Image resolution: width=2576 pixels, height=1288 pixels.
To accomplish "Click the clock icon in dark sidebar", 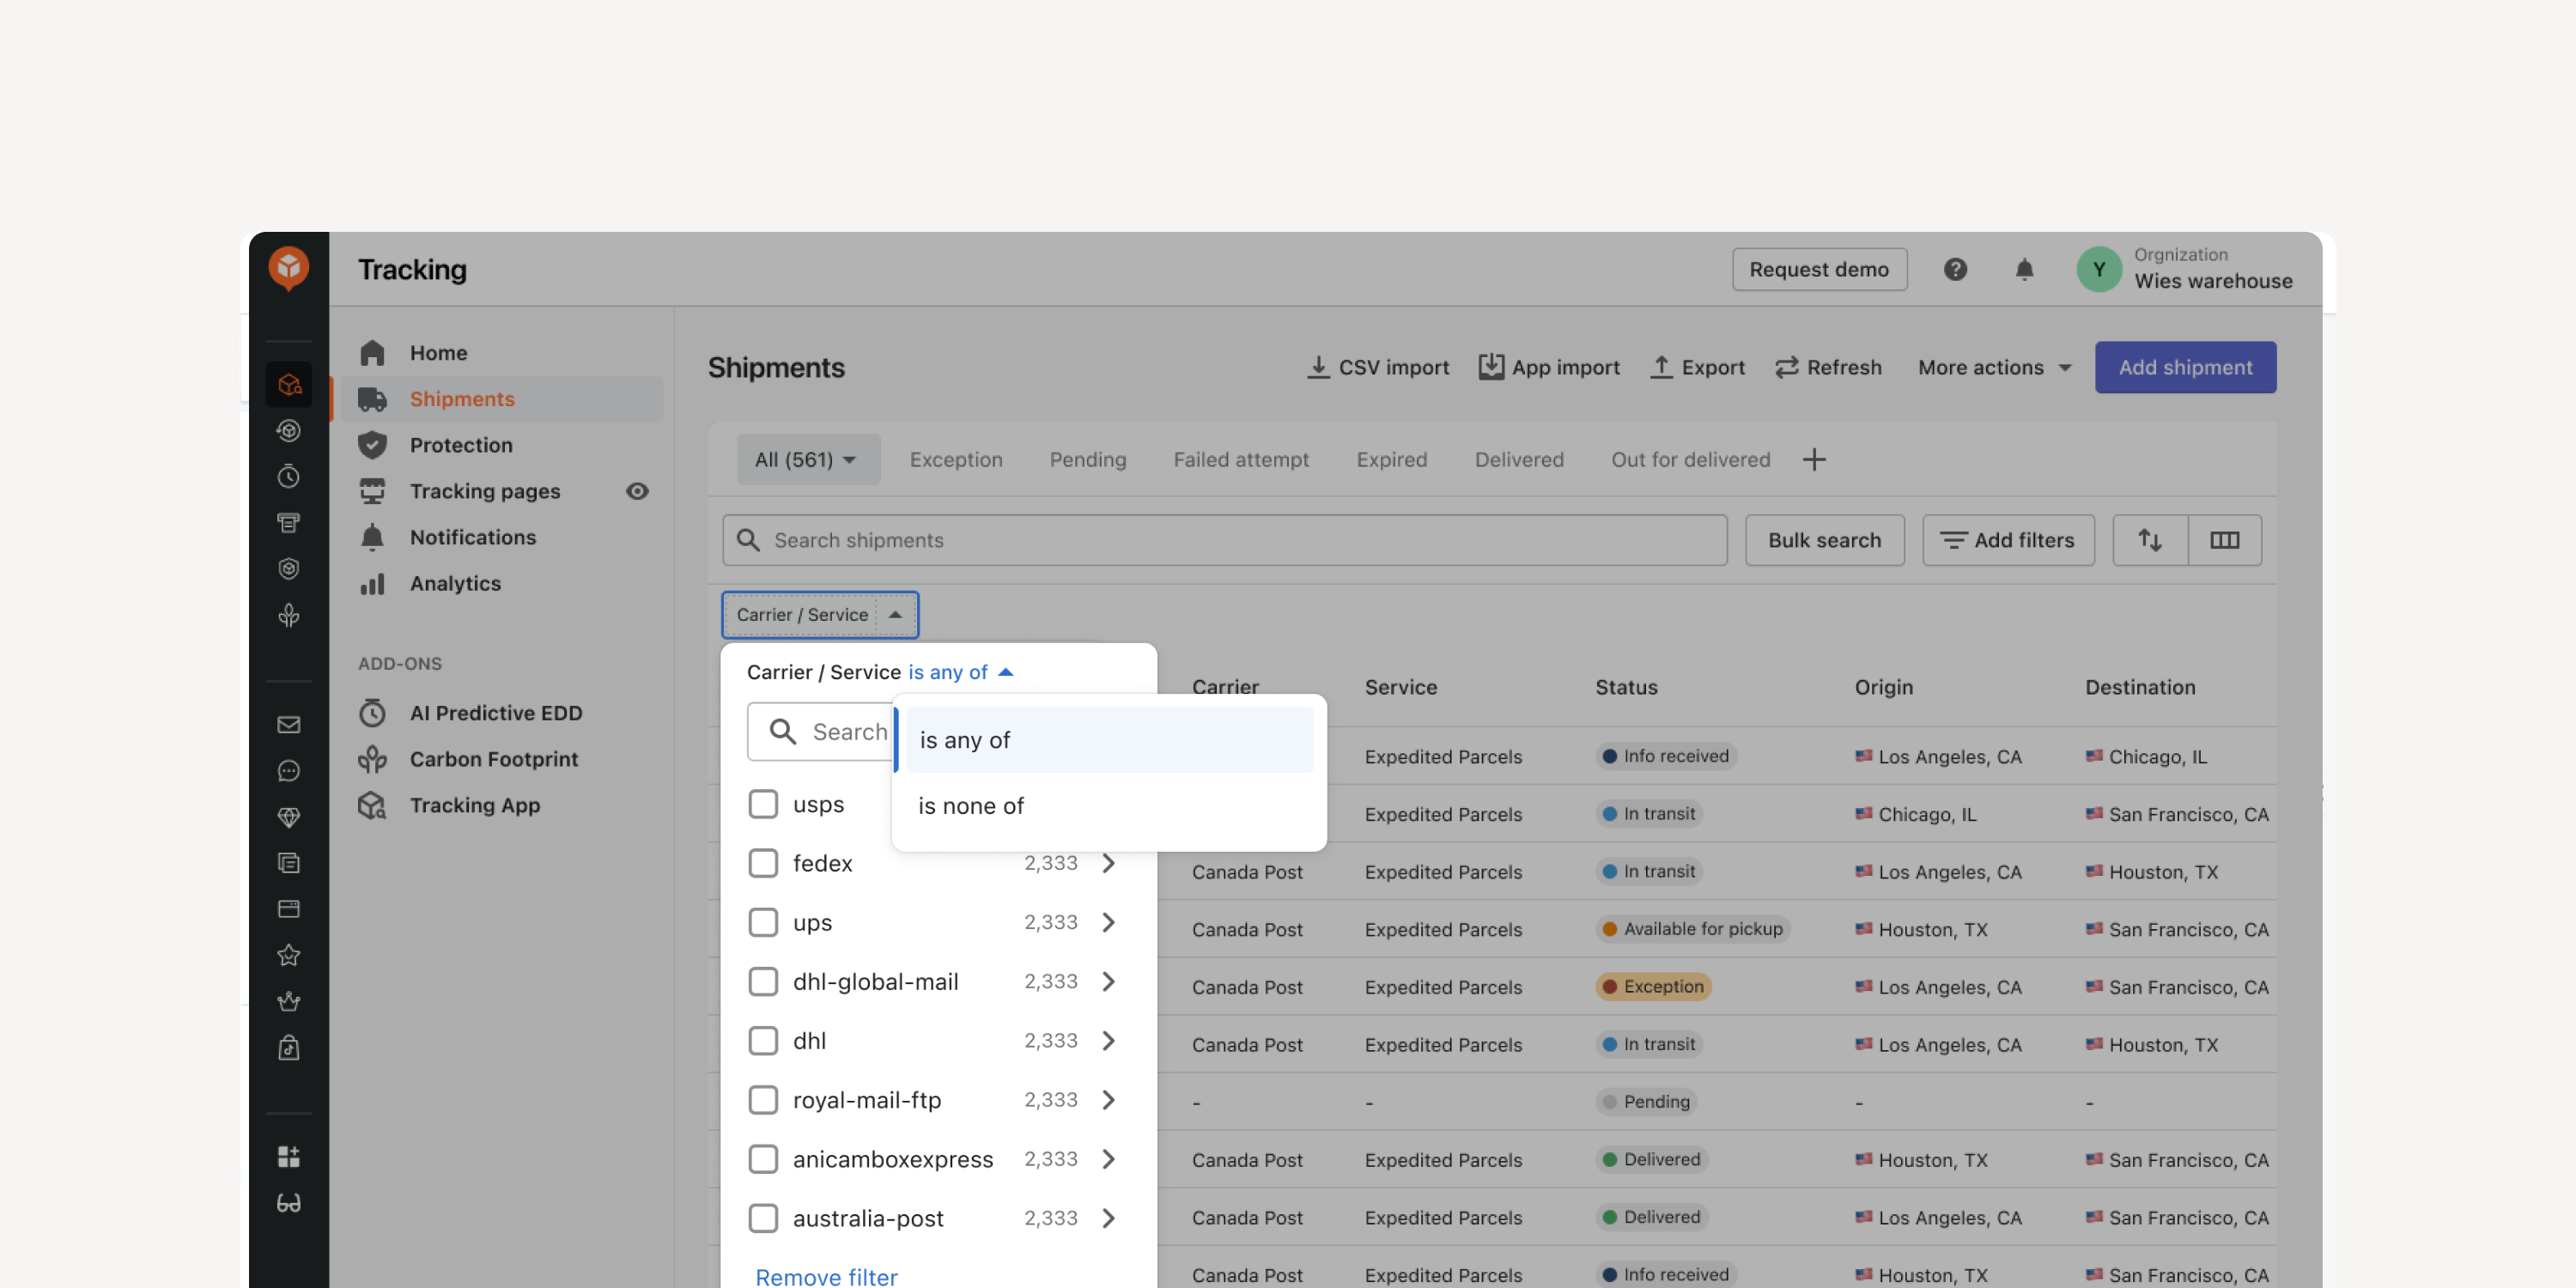I will [289, 476].
